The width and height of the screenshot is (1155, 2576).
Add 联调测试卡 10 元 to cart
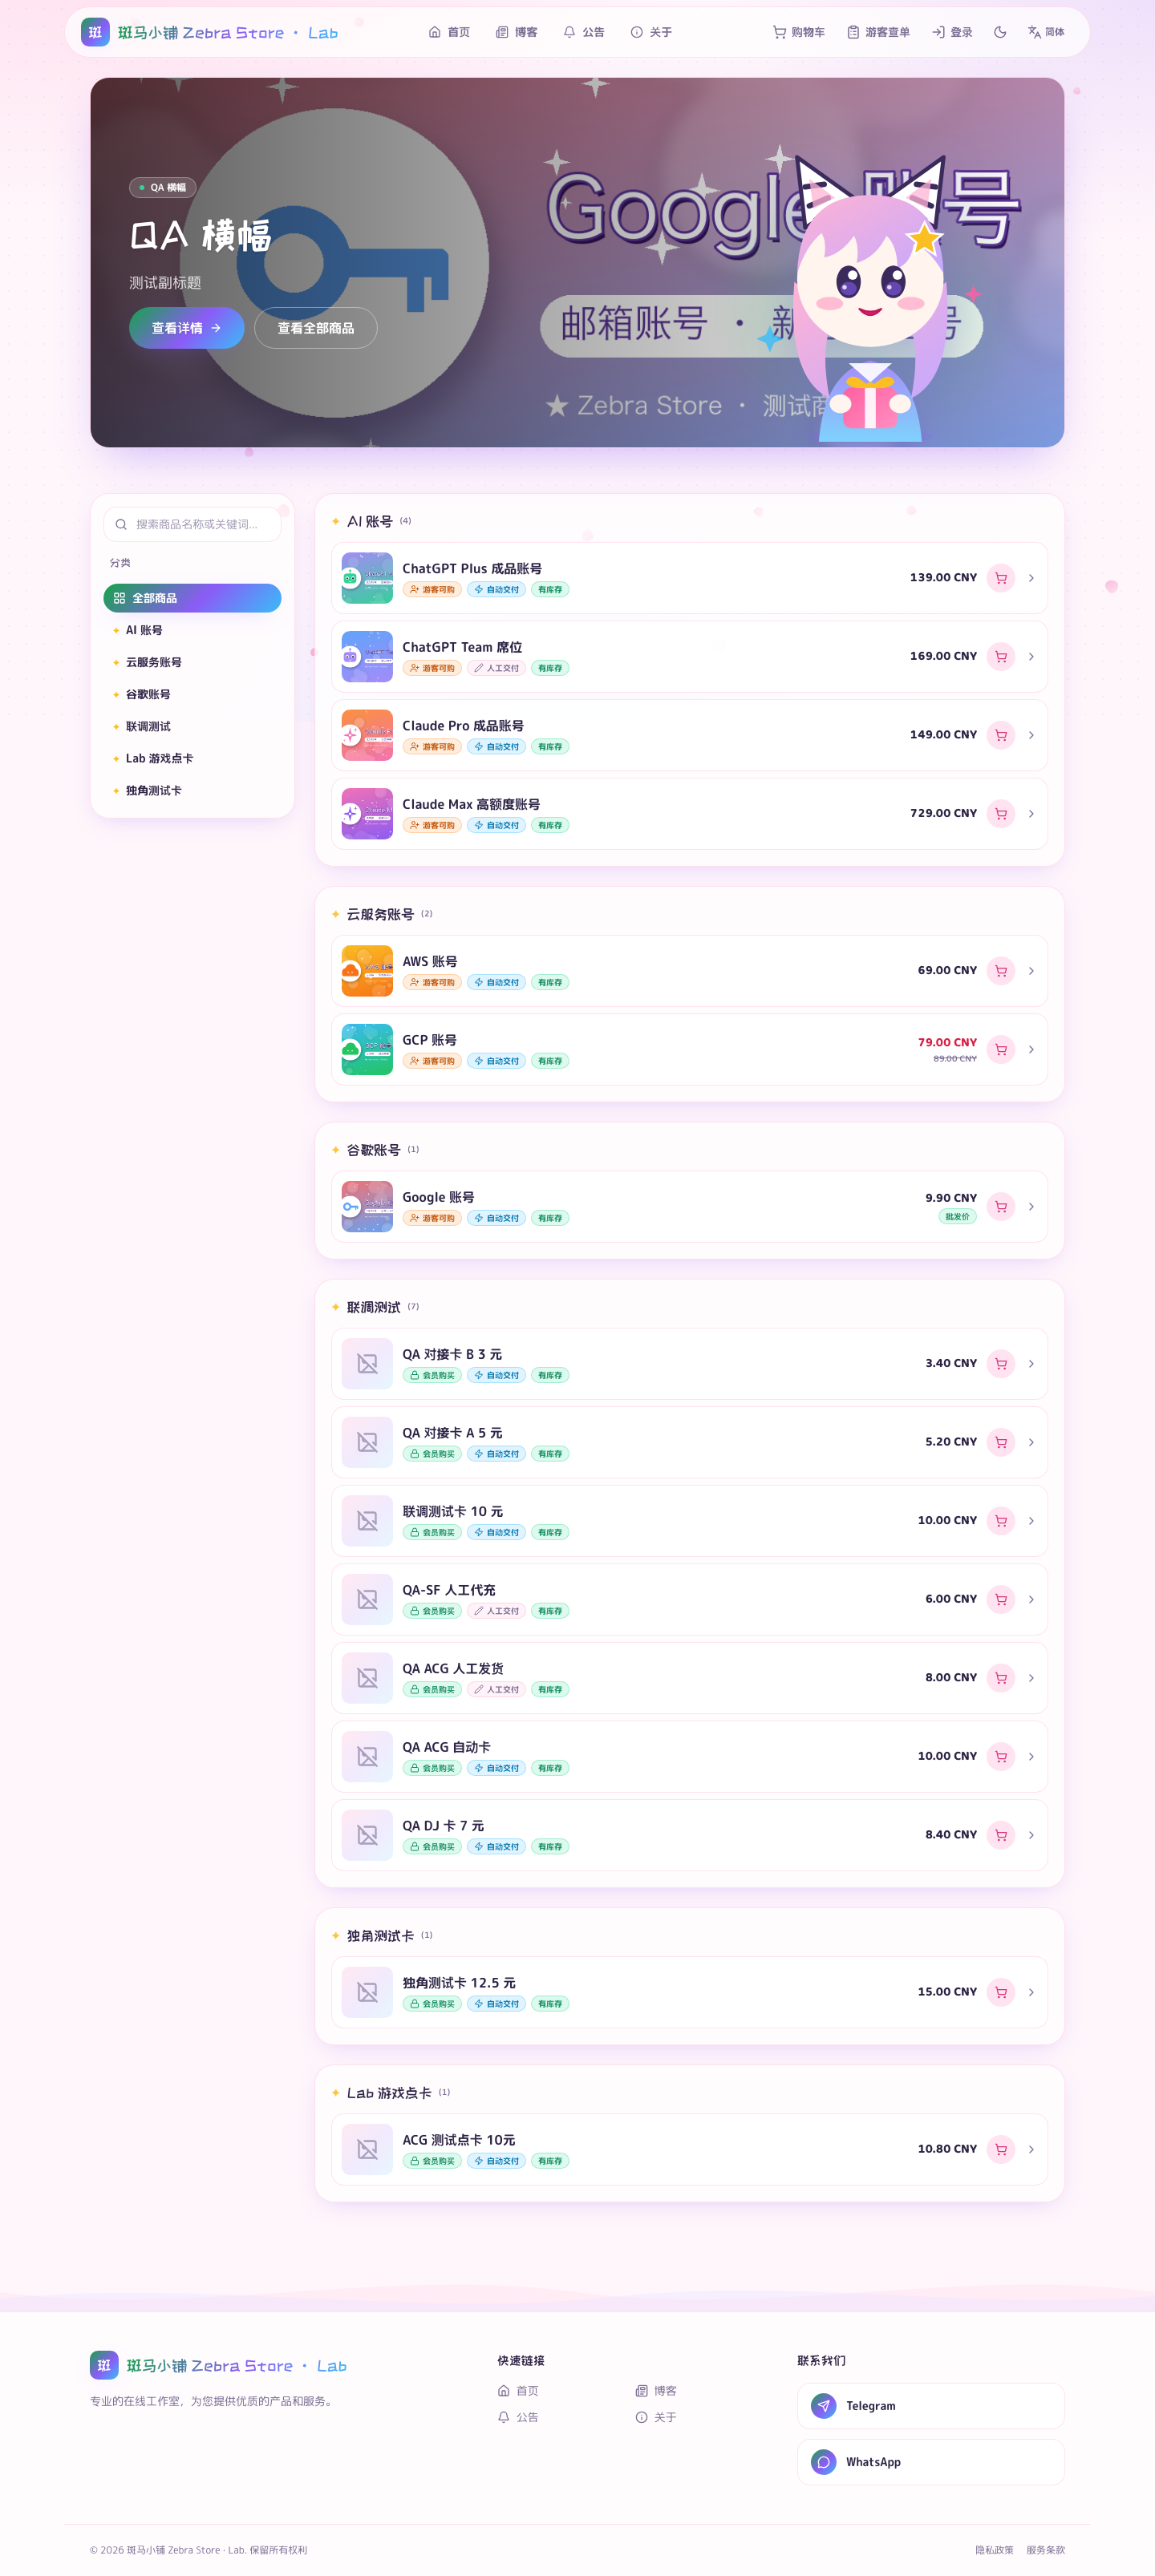tap(1000, 1521)
